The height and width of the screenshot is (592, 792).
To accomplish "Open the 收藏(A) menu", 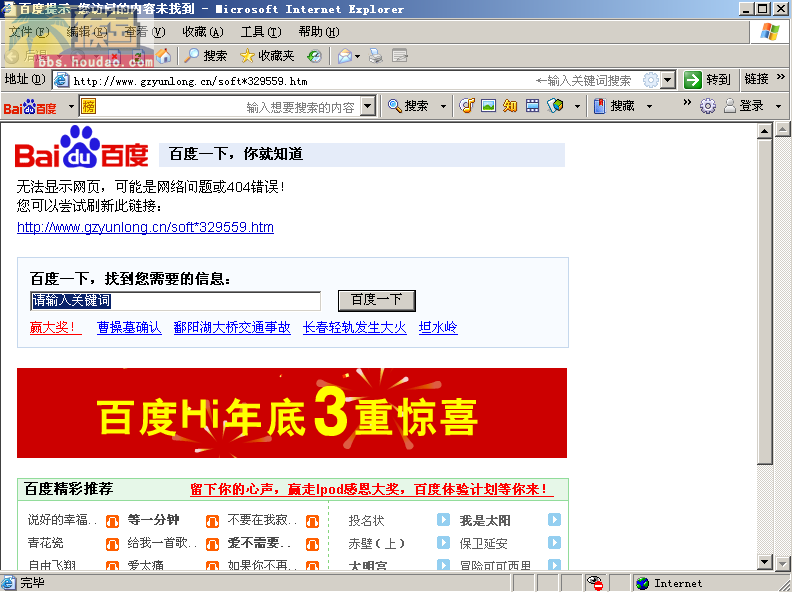I will tap(203, 32).
